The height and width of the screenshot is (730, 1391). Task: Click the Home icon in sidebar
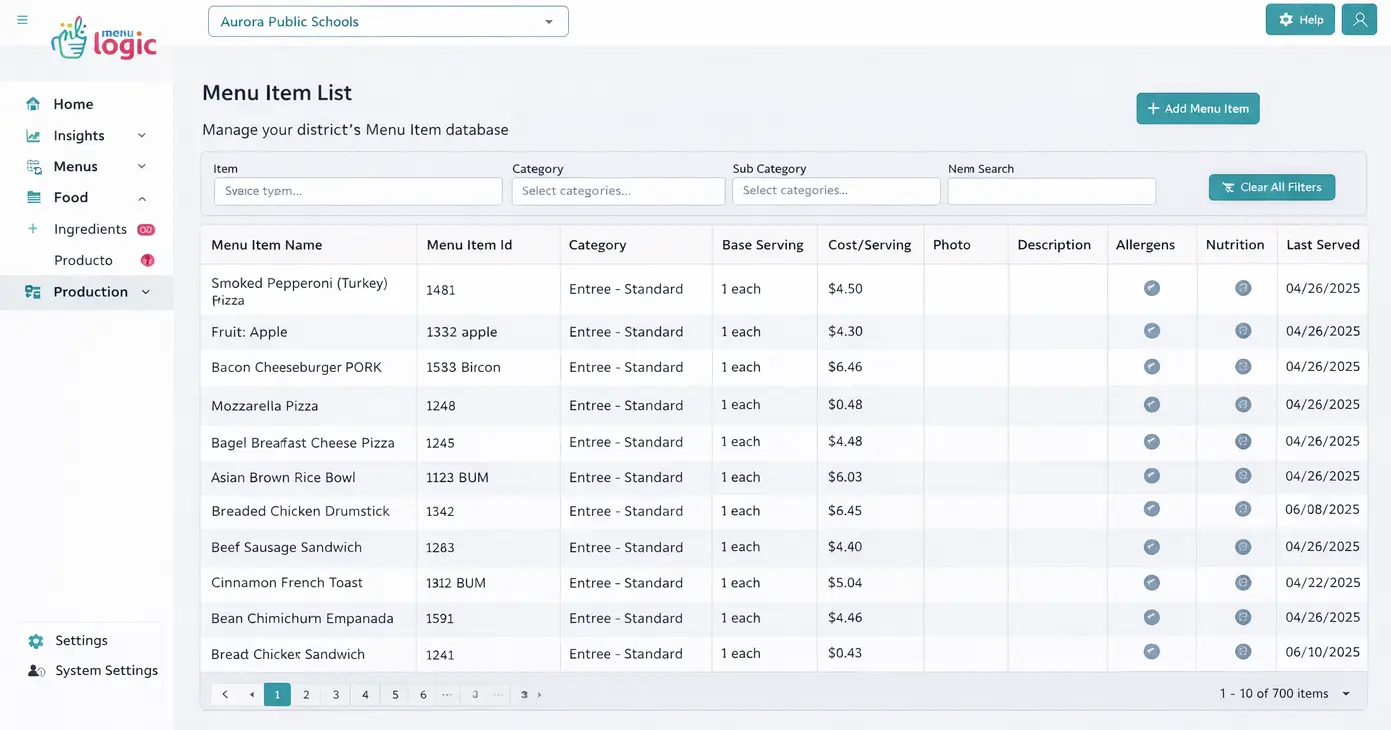[x=33, y=104]
